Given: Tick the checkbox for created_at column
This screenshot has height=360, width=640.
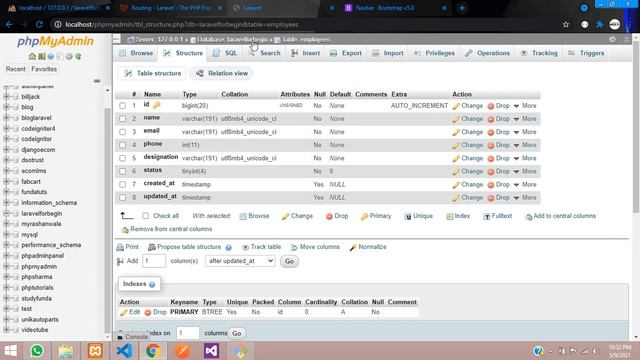Looking at the screenshot, I should click(122, 184).
